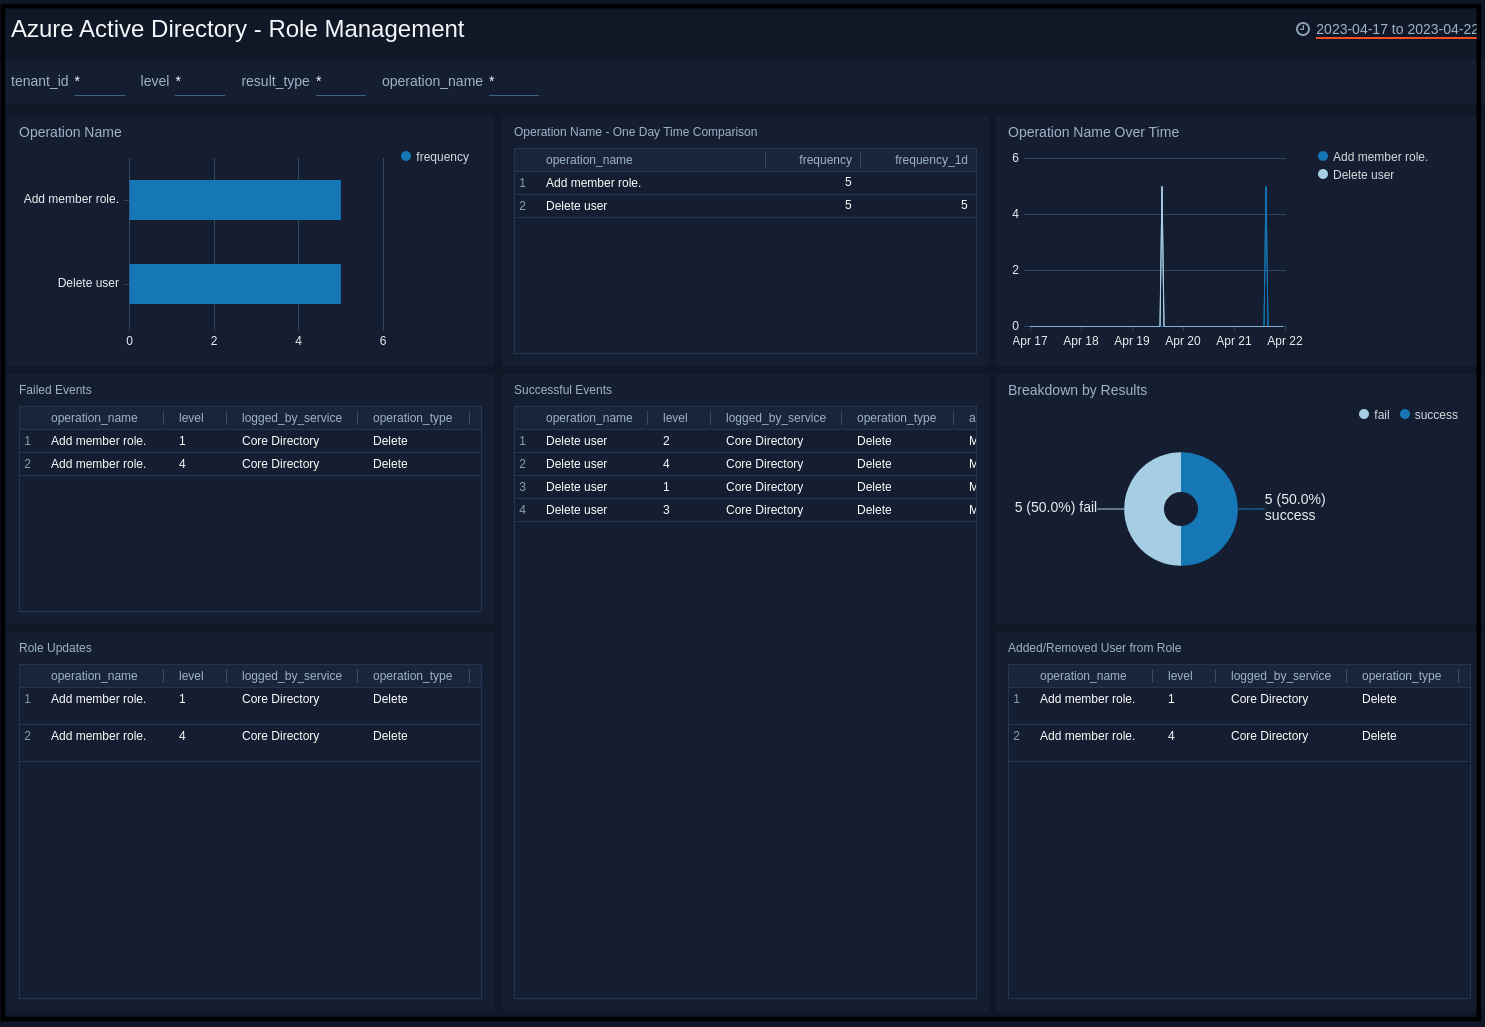The height and width of the screenshot is (1027, 1485).
Task: Sort Successful Events by operation_name header
Action: tap(589, 418)
